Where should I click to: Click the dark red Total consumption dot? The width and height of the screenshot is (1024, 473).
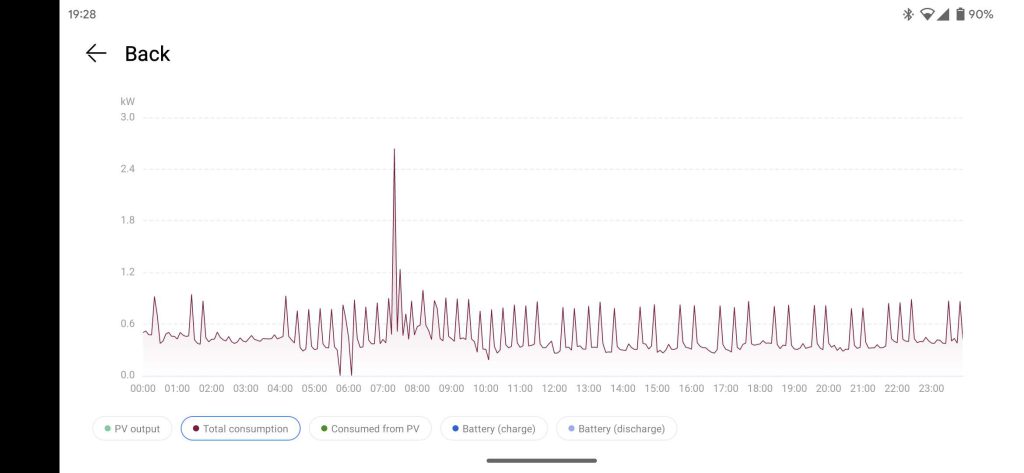(x=196, y=429)
